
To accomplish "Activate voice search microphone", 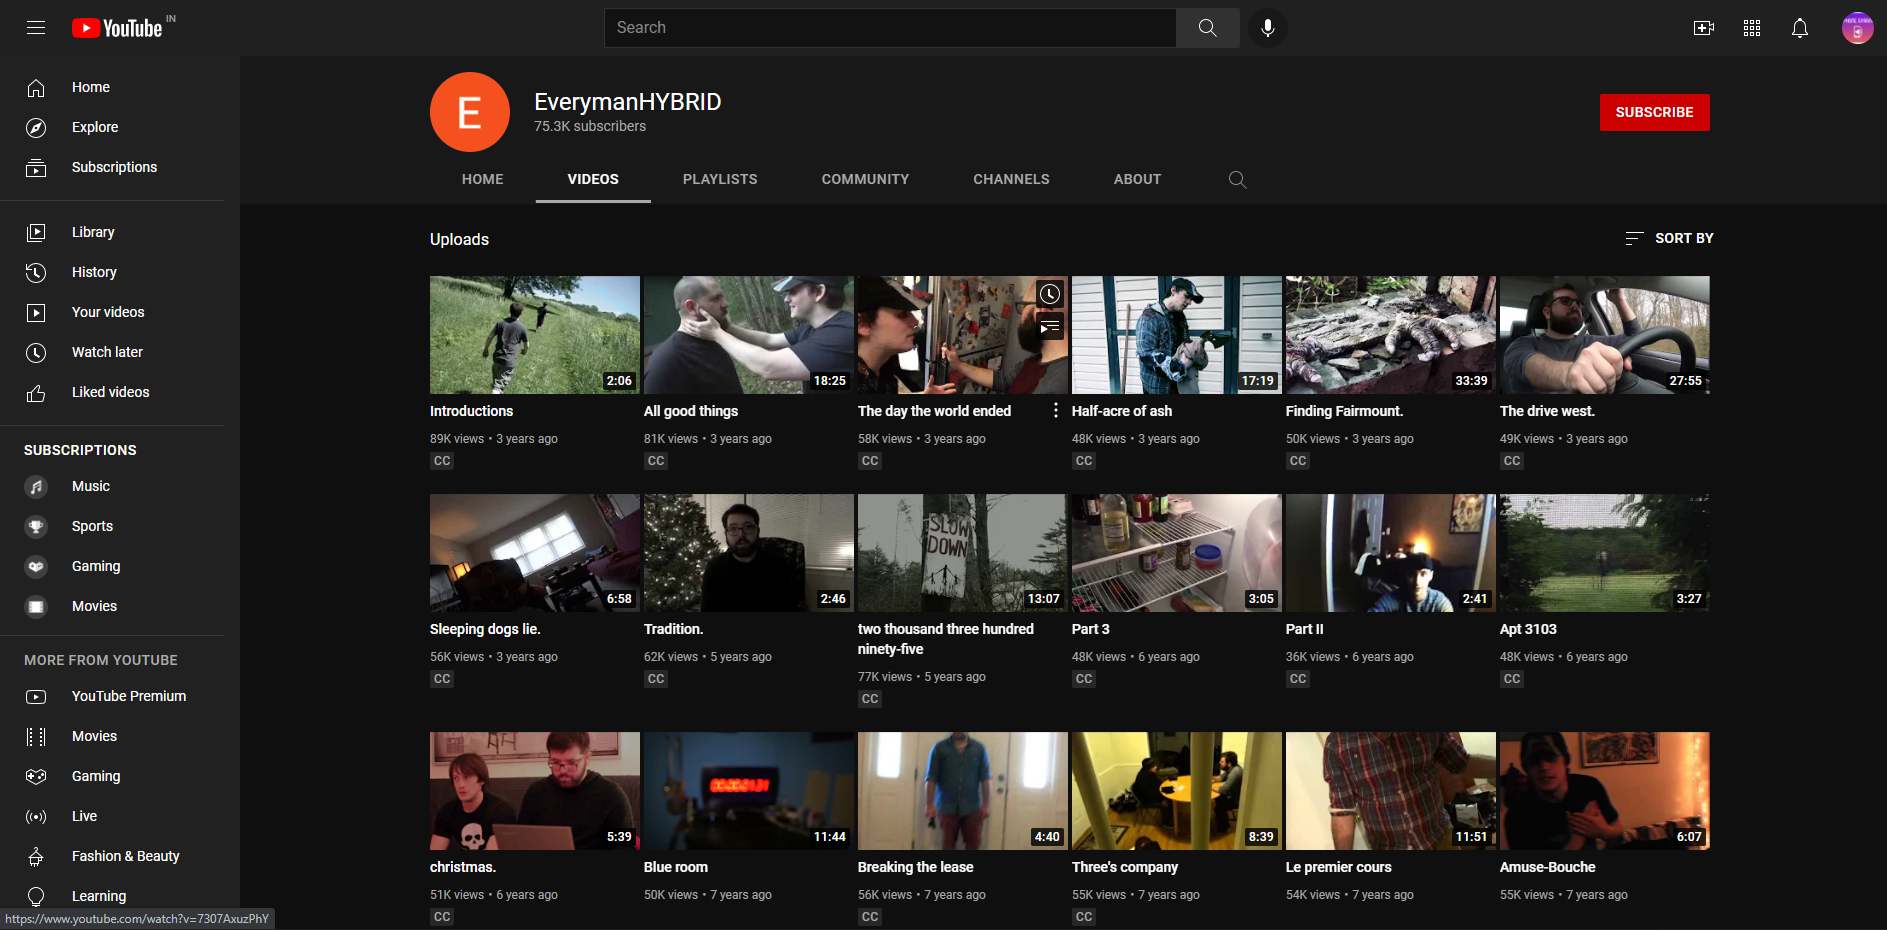I will tap(1268, 28).
